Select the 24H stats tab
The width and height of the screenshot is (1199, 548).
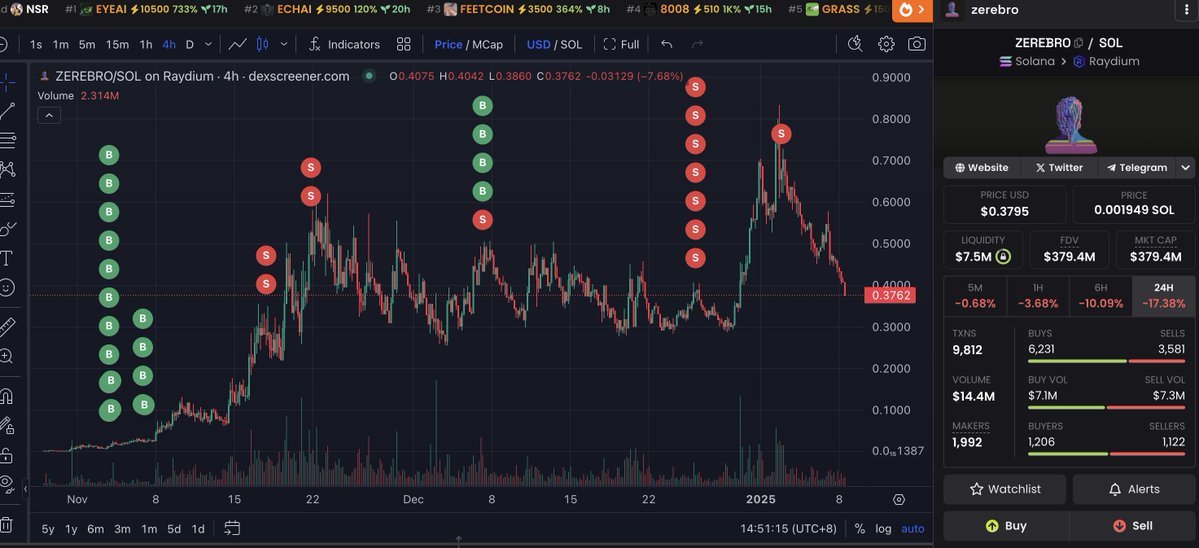pyautogui.click(x=1163, y=295)
